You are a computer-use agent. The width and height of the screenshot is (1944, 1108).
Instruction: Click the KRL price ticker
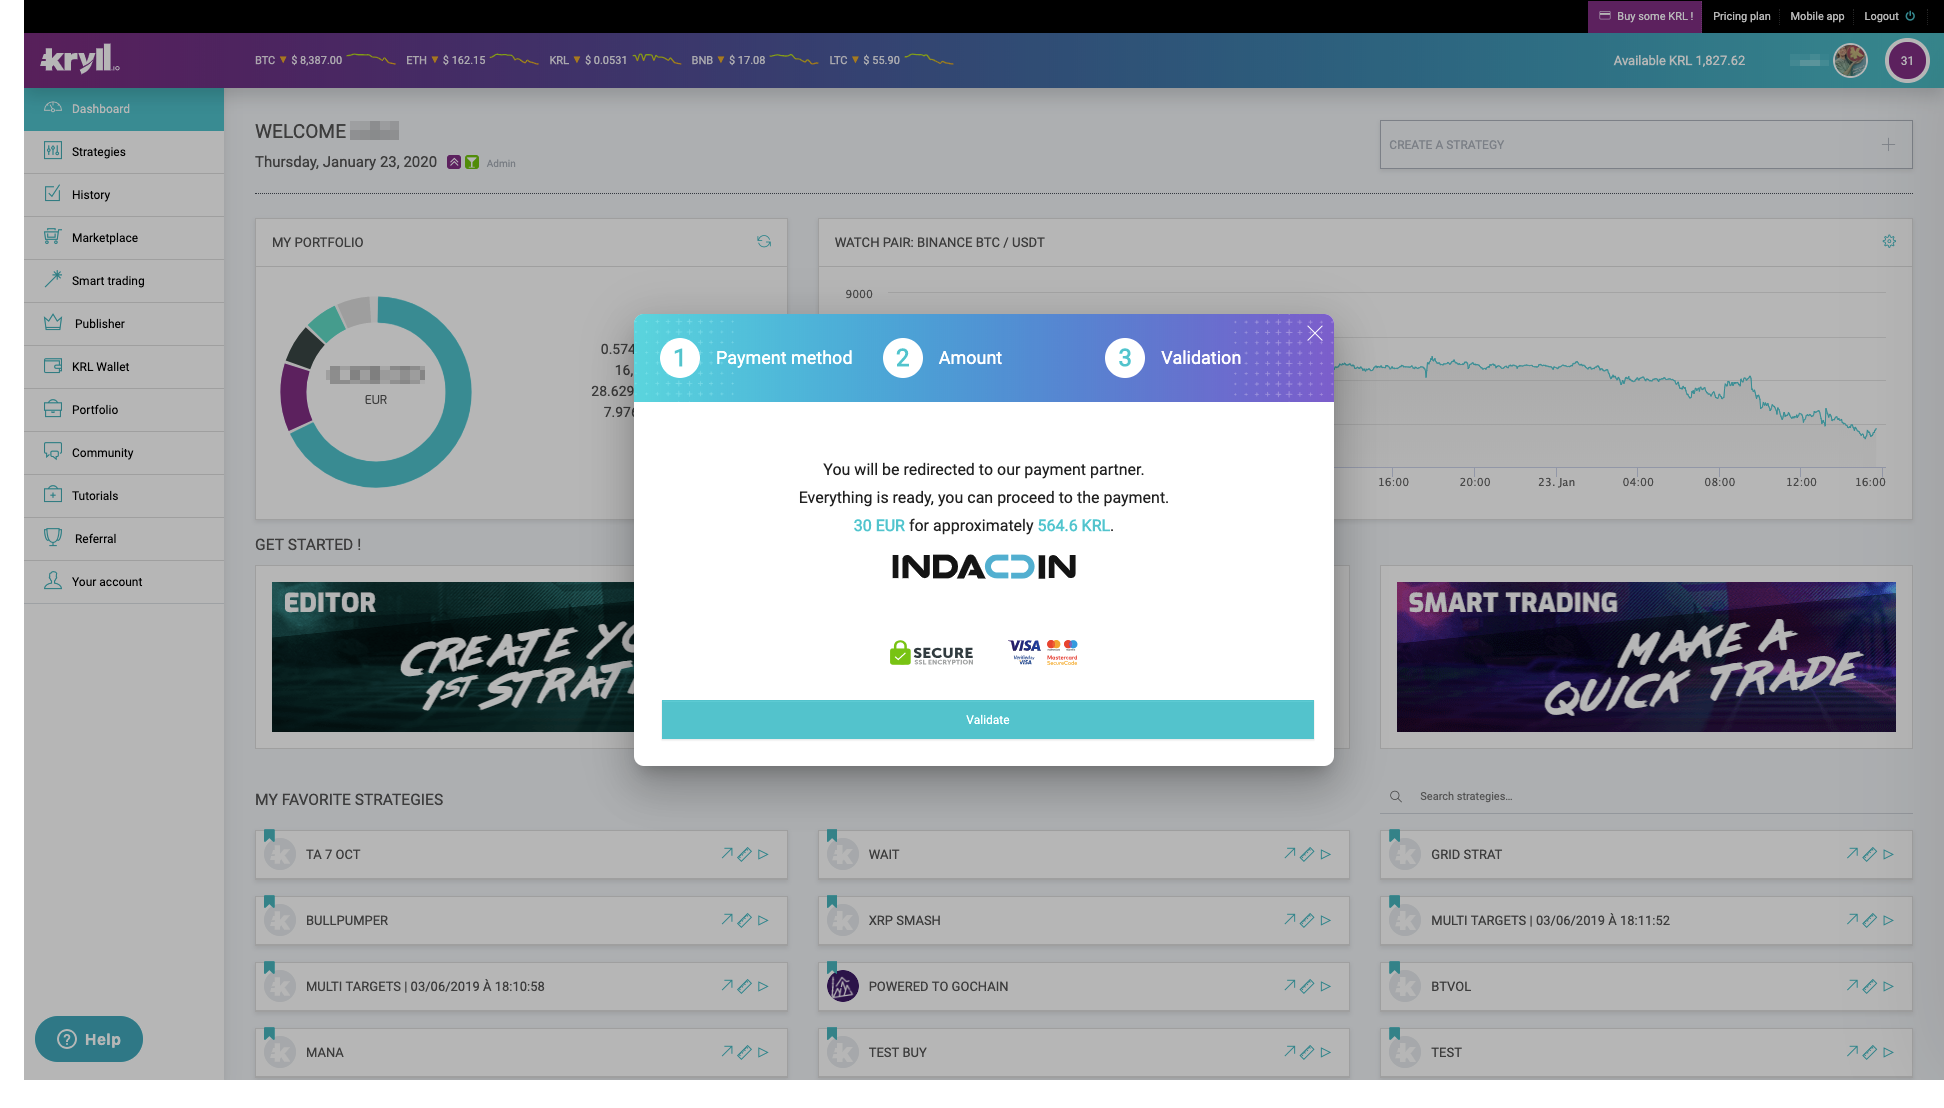pyautogui.click(x=615, y=60)
